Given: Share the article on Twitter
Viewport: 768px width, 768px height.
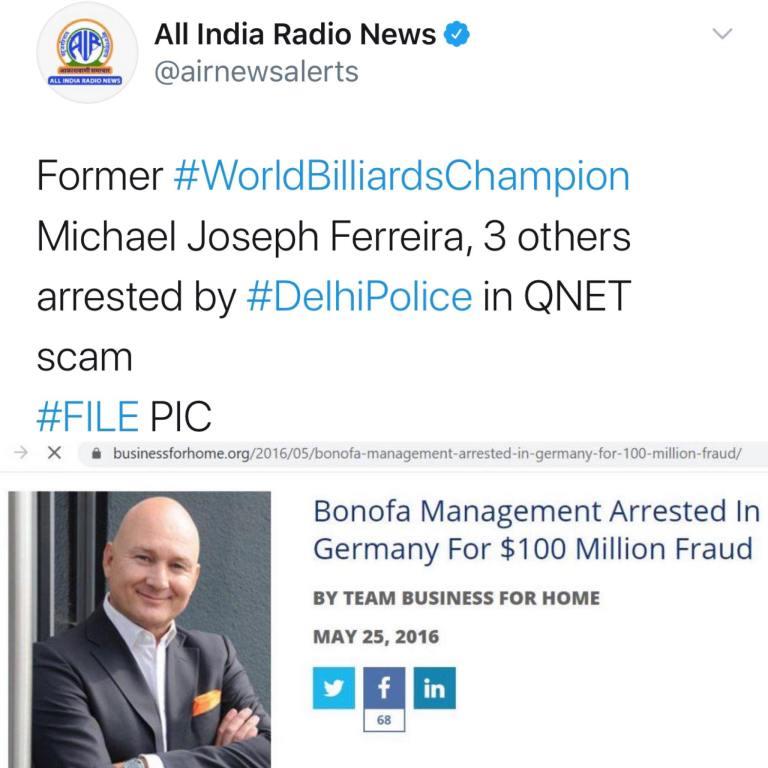Looking at the screenshot, I should [x=334, y=688].
